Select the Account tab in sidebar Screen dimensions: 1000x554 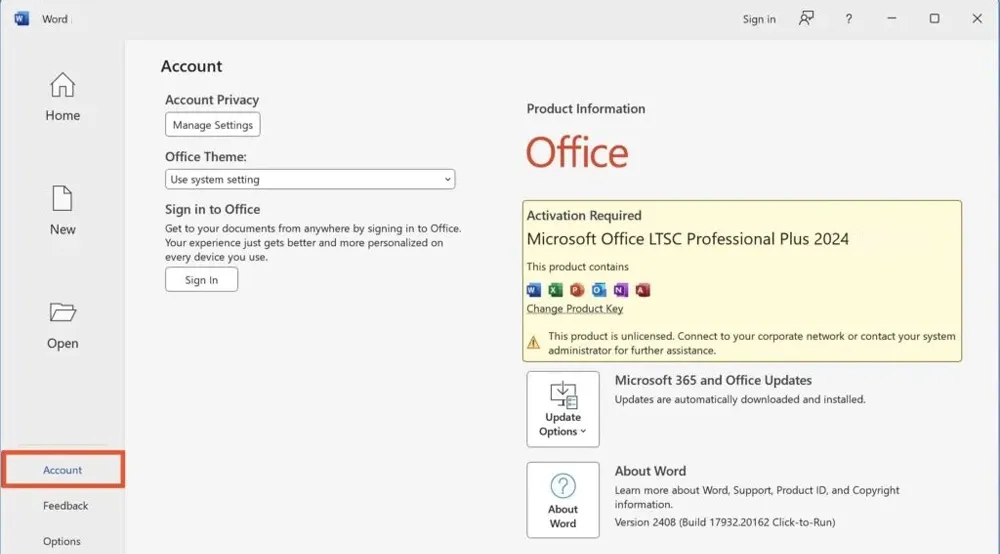(x=62, y=470)
